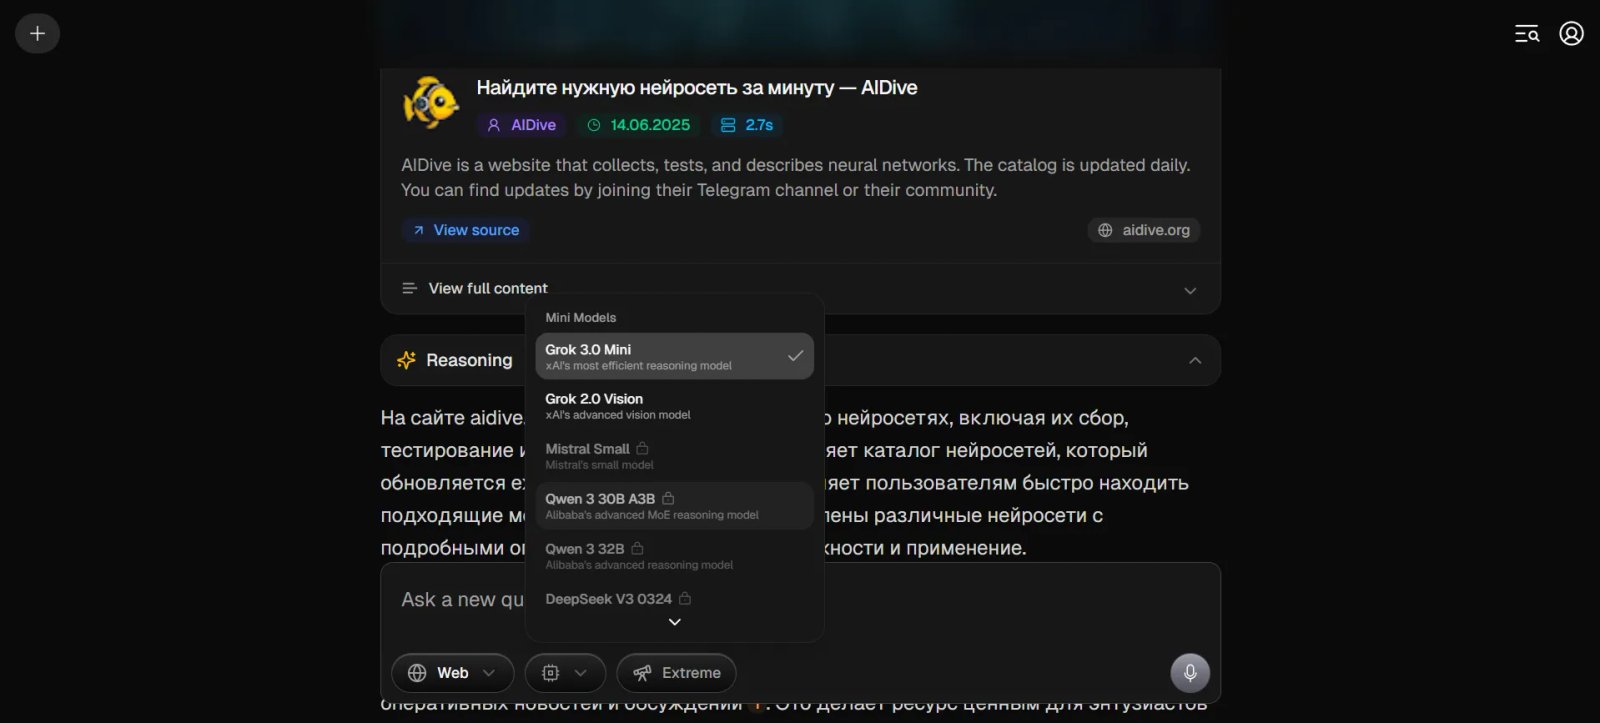The width and height of the screenshot is (1600, 723).
Task: Click the globe icon in Web button
Action: (417, 673)
